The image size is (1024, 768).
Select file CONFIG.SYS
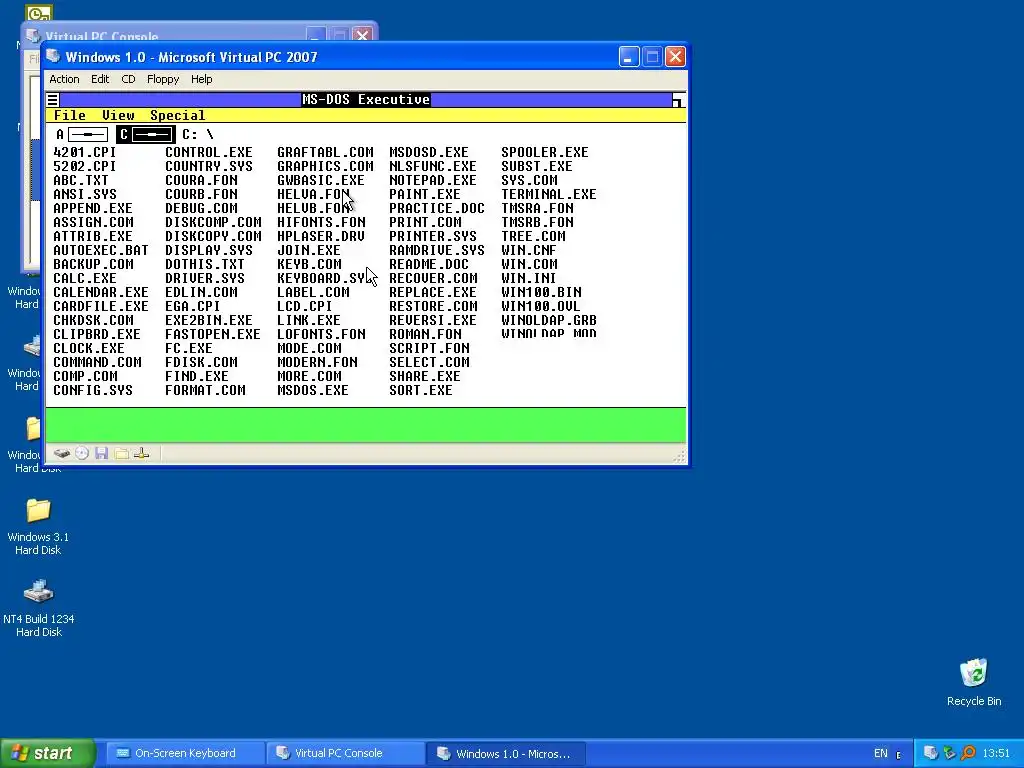pyautogui.click(x=93, y=391)
